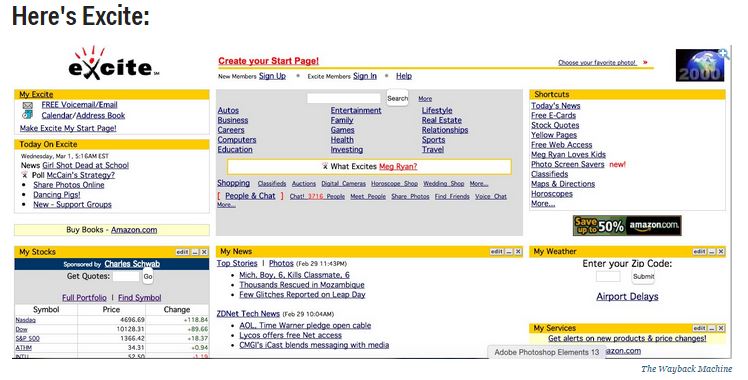Open McCain's Strategy? poll
The height and width of the screenshot is (380, 748).
[81, 175]
